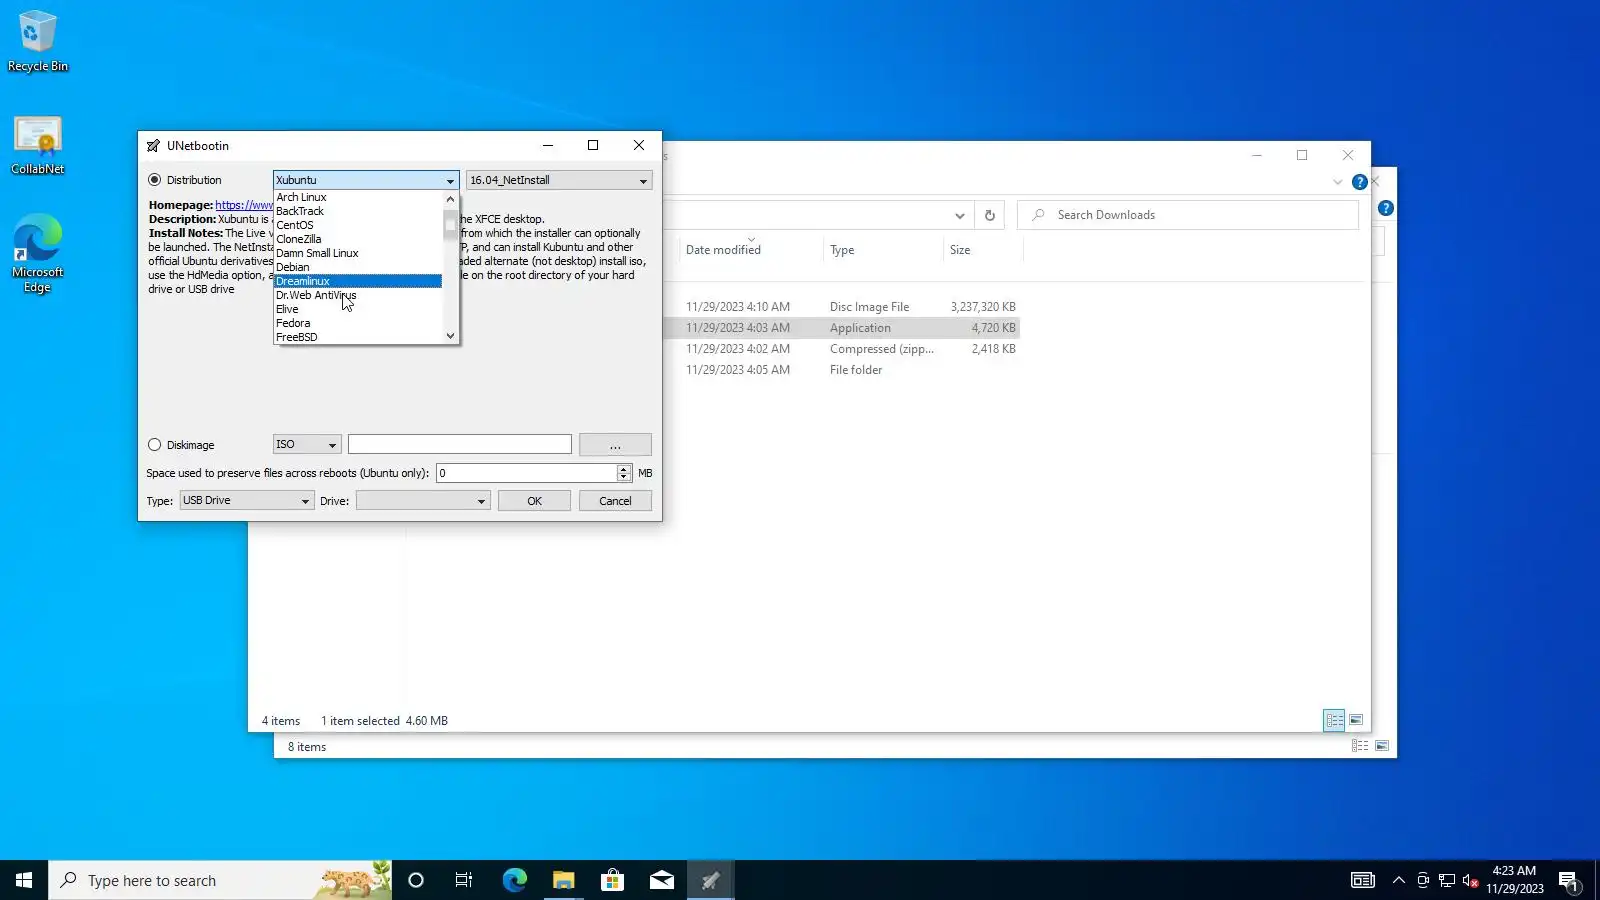Click the UNetbootin title bar icon

(x=153, y=146)
